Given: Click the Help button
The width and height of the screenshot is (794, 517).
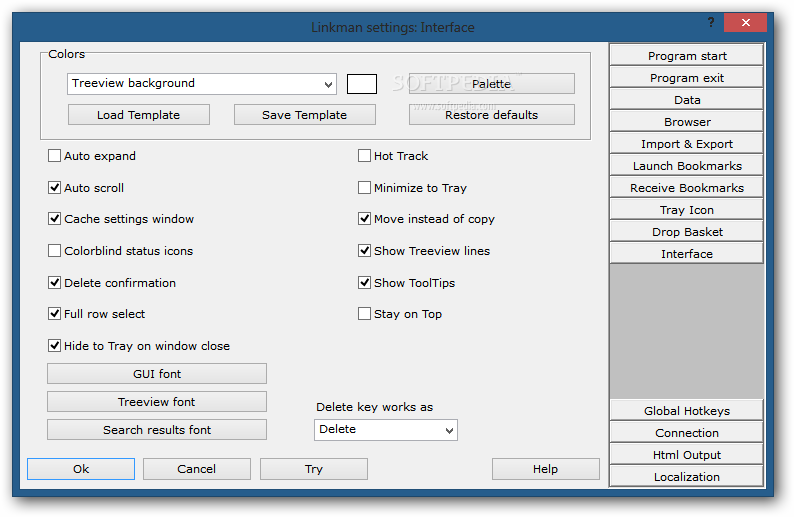Looking at the screenshot, I should click(x=545, y=469).
